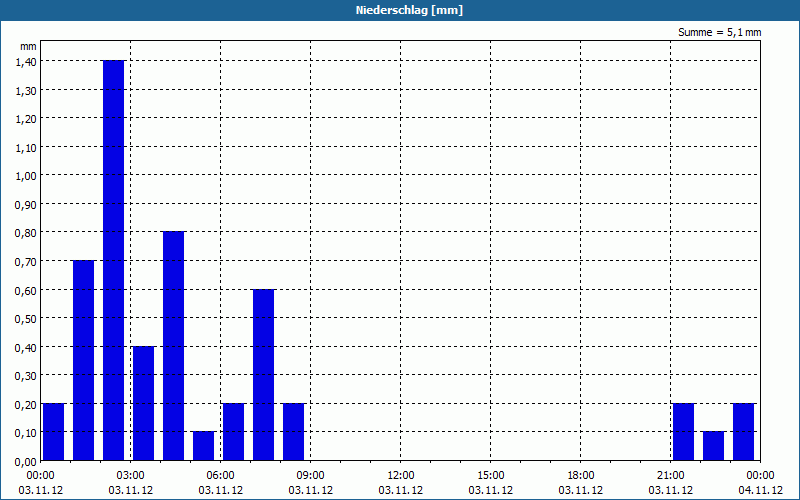Click the 09:00 time axis label
The image size is (800, 500).
pyautogui.click(x=310, y=476)
